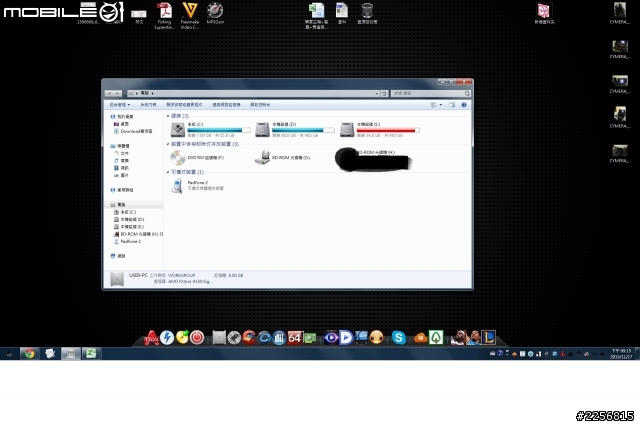The width and height of the screenshot is (640, 424).
Task: Launch Skype from the dock
Action: pyautogui.click(x=399, y=337)
